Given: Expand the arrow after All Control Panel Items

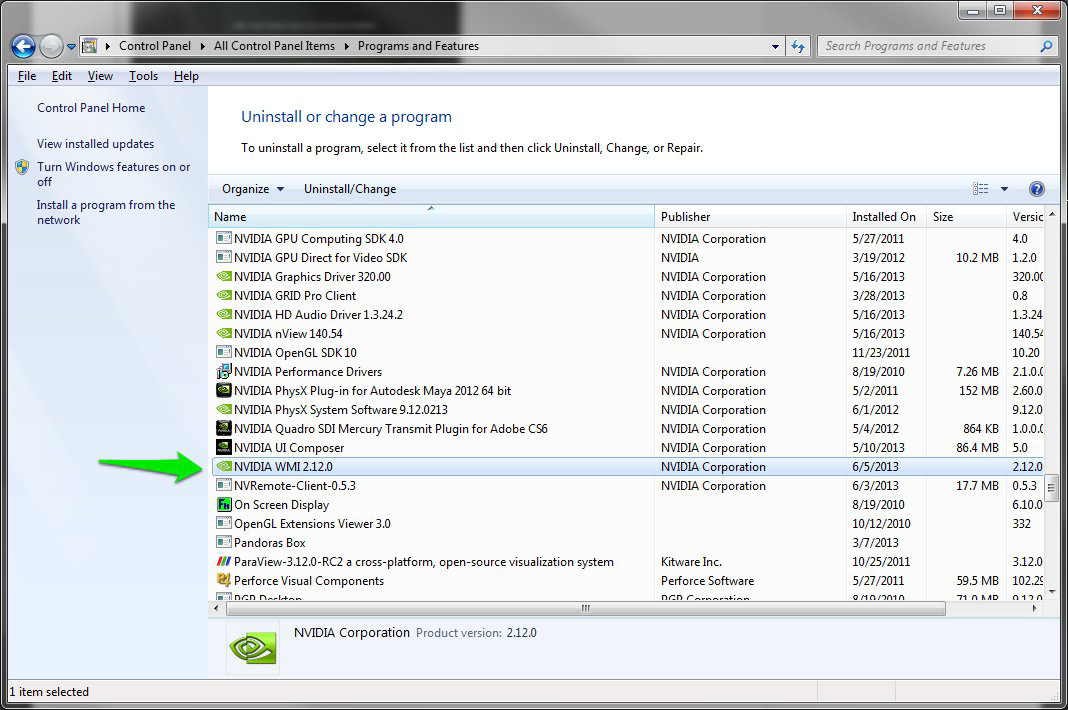Looking at the screenshot, I should click(346, 46).
